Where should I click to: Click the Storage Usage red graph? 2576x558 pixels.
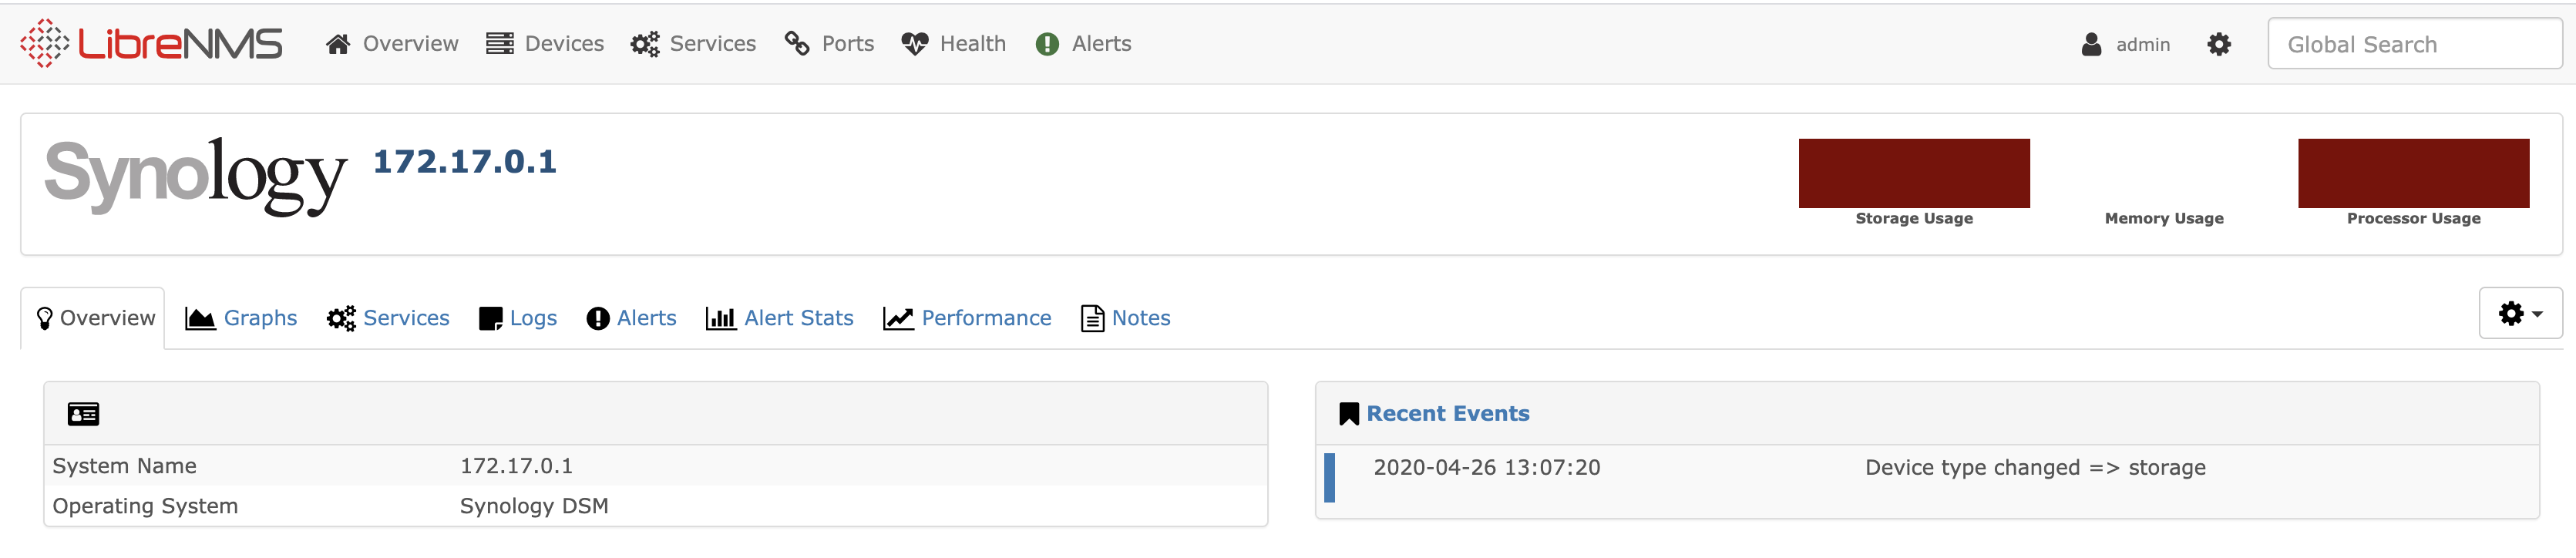tap(1913, 173)
